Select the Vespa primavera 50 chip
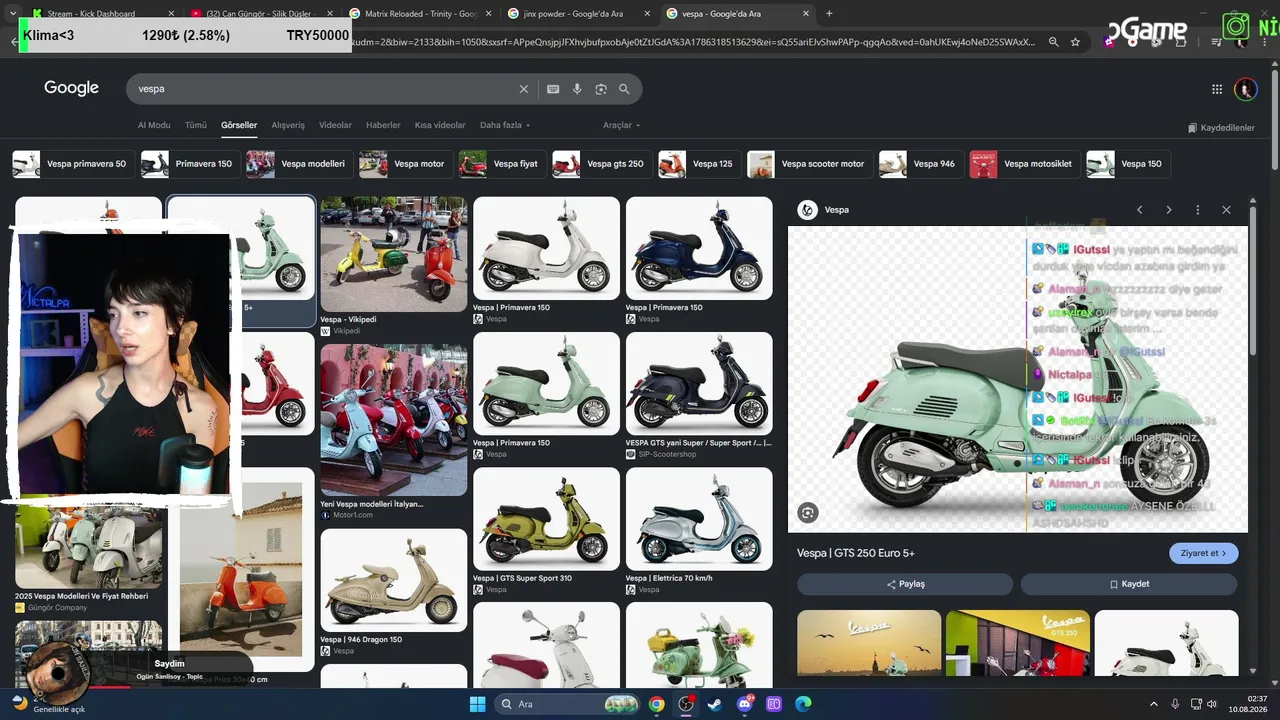The height and width of the screenshot is (720, 1280). click(x=72, y=164)
